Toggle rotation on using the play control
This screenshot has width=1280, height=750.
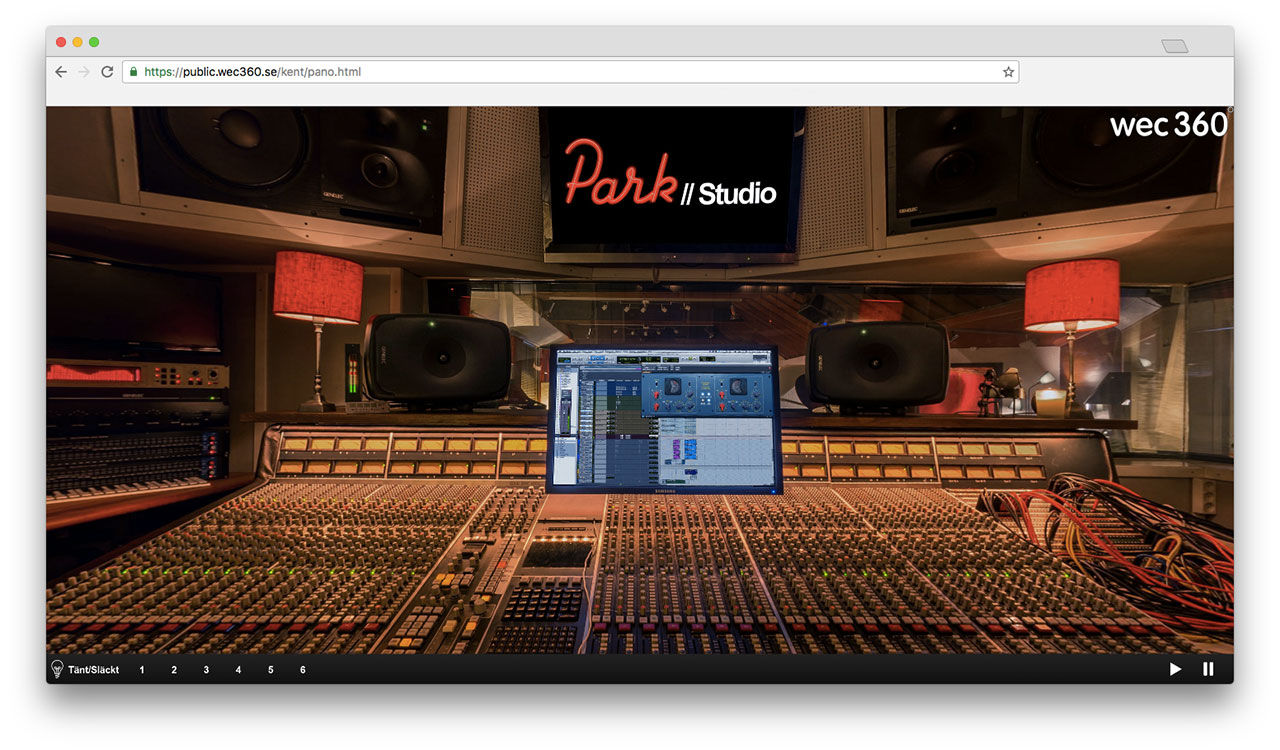1175,669
